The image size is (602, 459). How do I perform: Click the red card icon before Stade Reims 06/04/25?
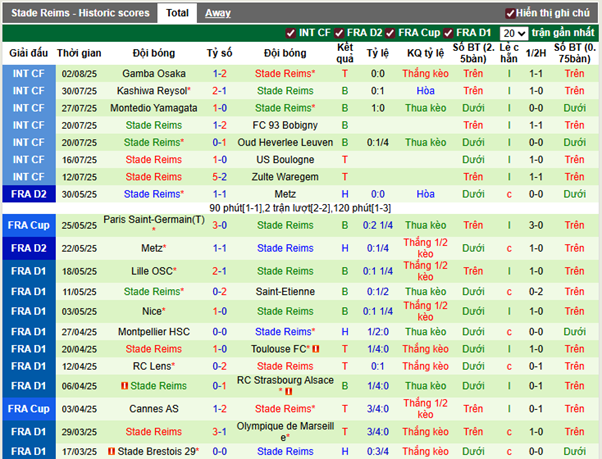(124, 385)
